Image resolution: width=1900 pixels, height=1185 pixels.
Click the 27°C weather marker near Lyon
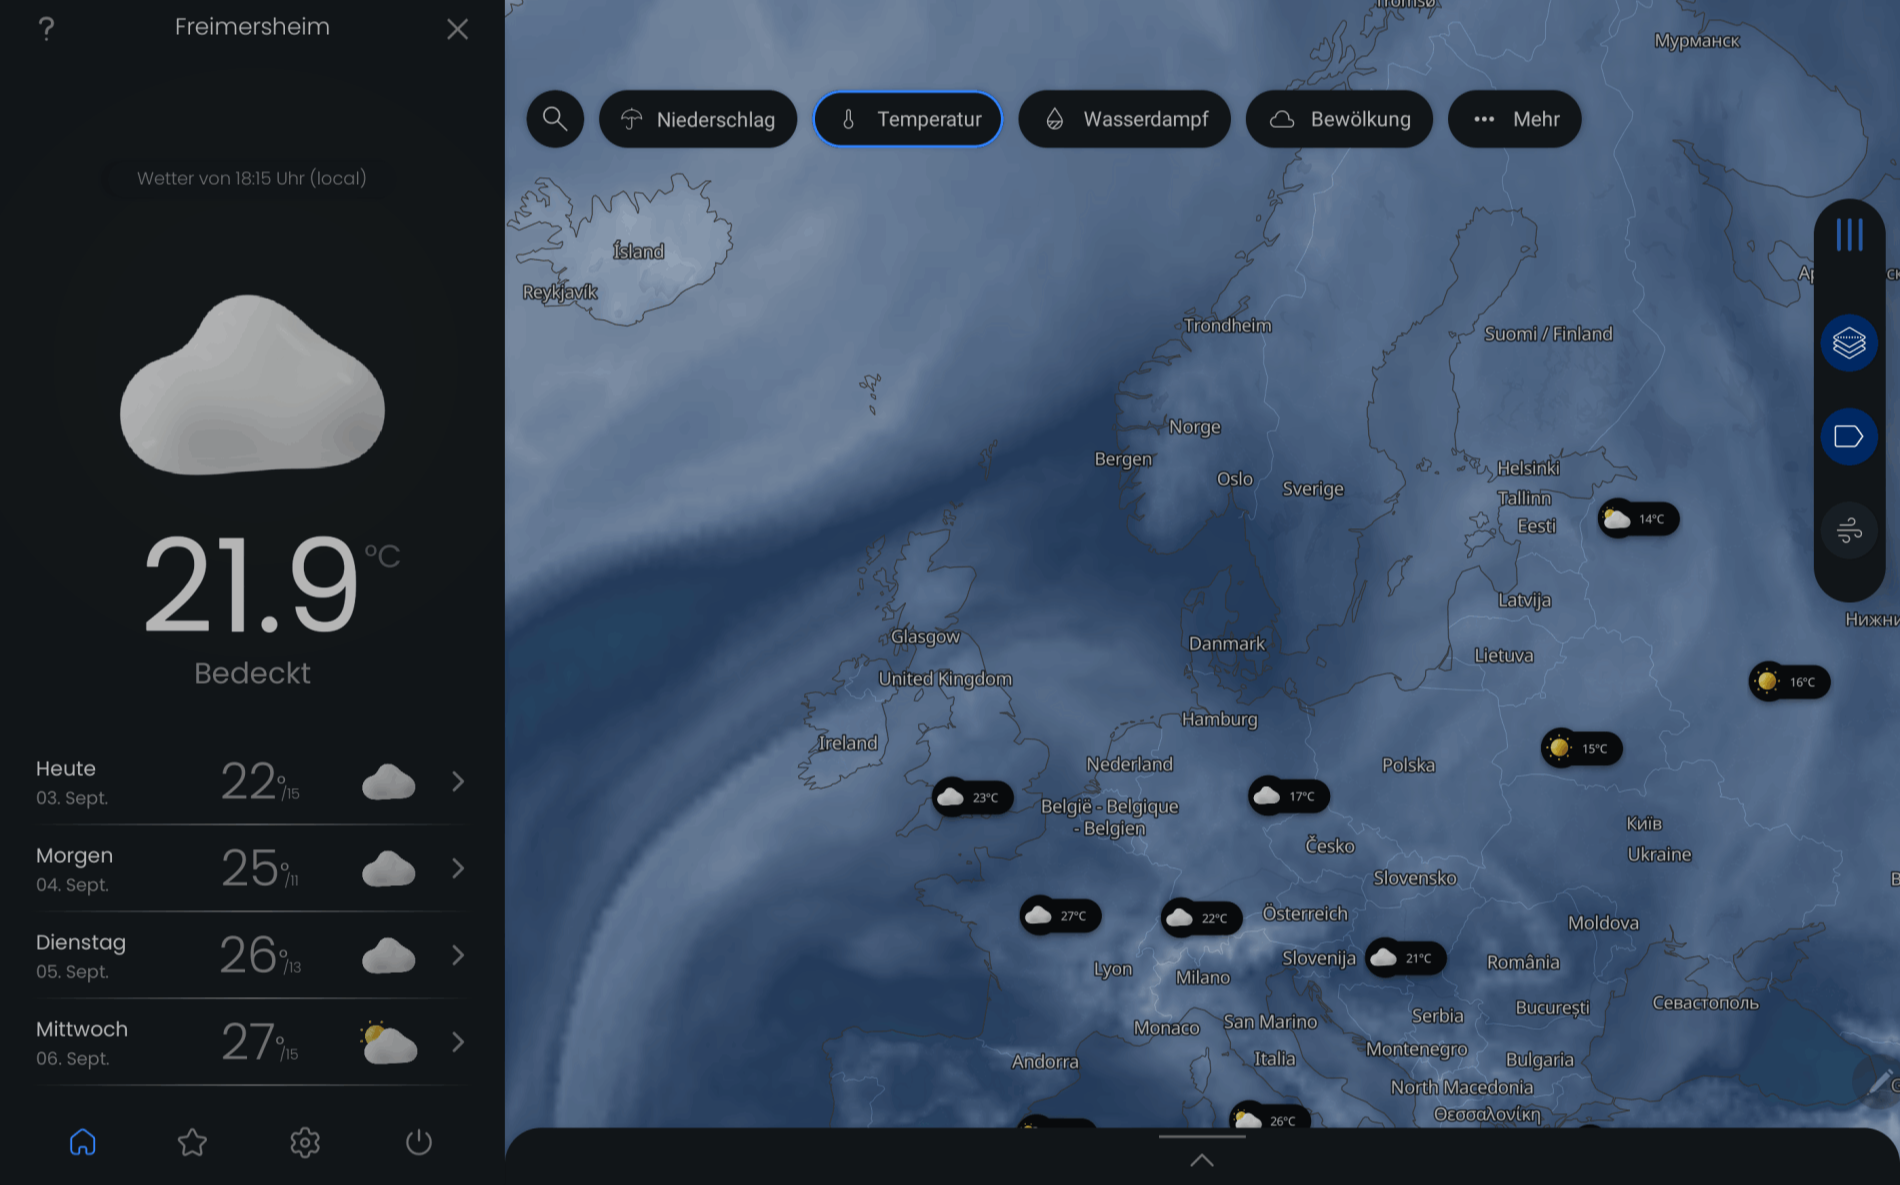pos(1060,916)
